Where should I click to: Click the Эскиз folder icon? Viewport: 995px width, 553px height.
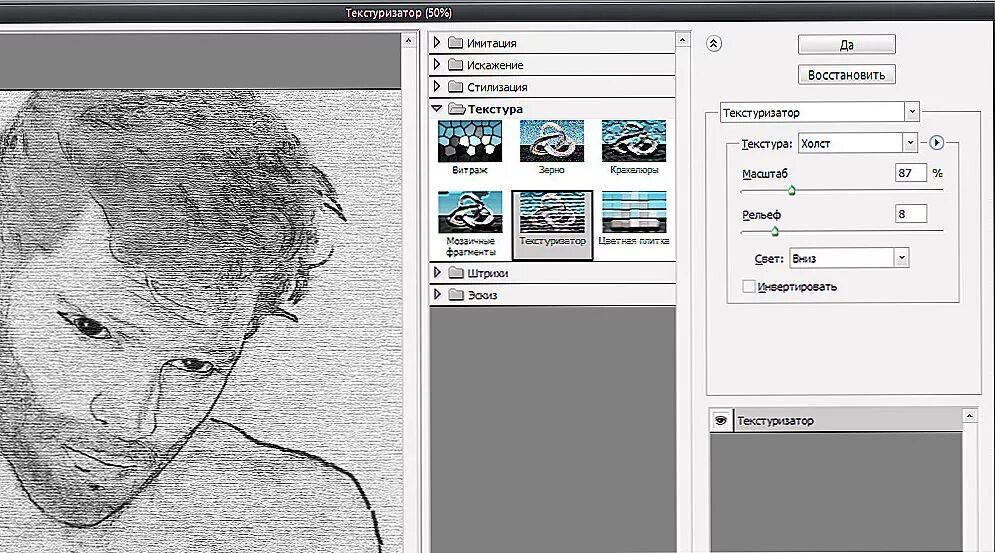(456, 294)
